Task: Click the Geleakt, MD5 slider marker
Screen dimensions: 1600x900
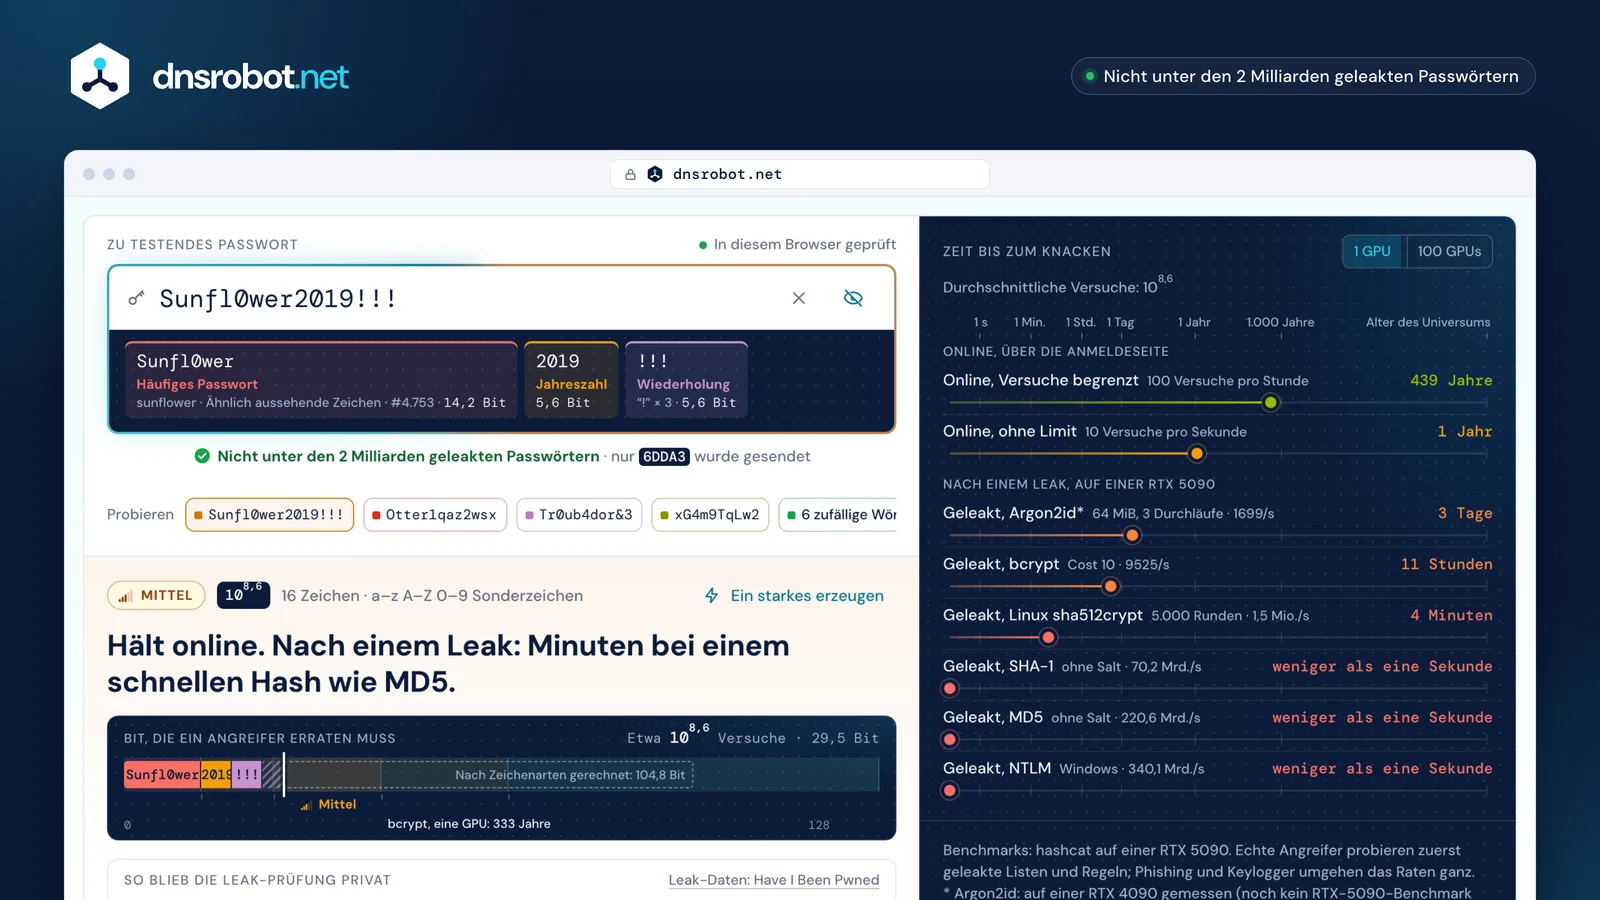Action: coord(950,739)
